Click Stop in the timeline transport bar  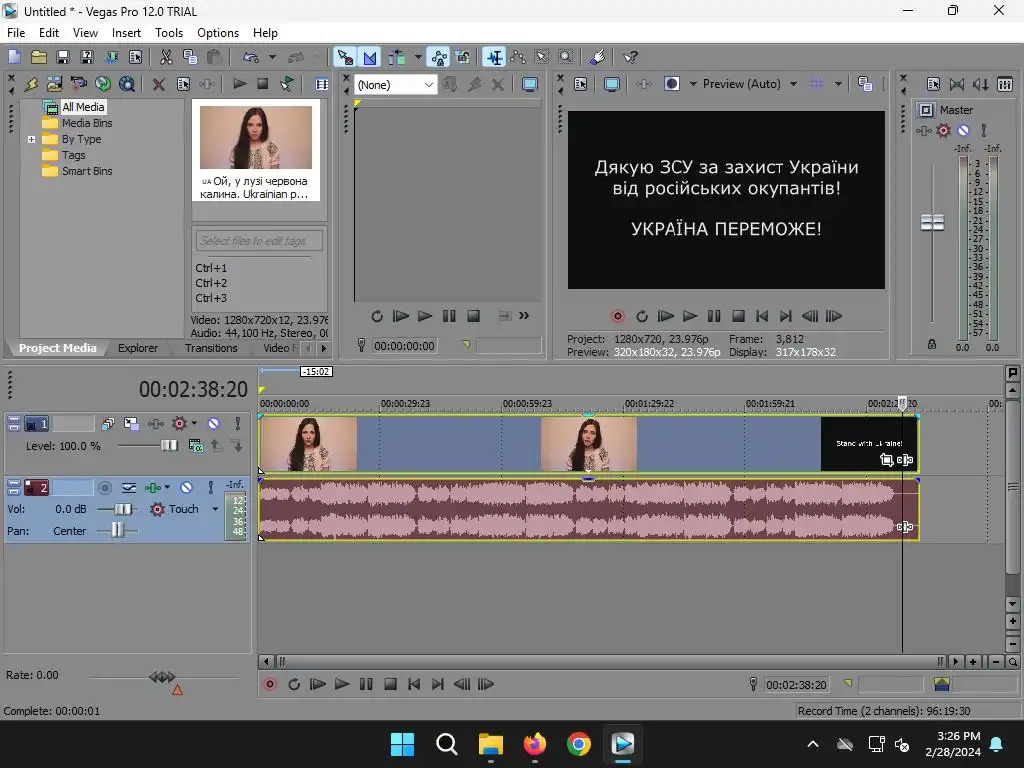coord(391,684)
